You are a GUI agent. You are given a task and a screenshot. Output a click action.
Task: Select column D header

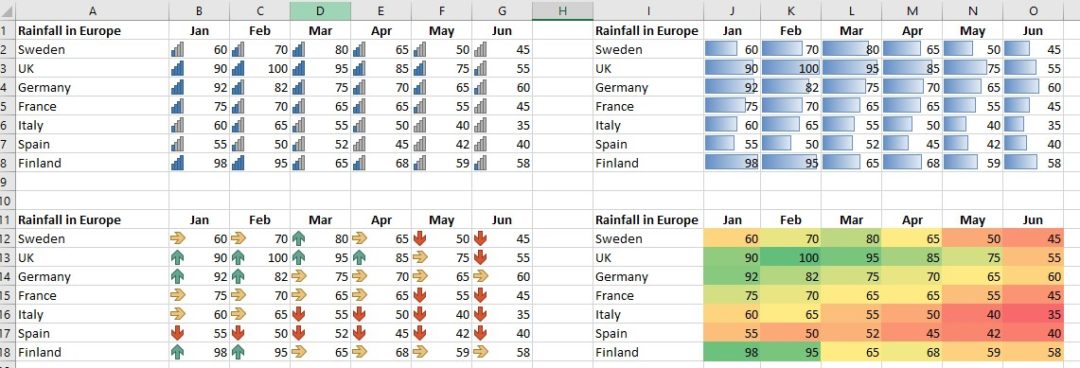tap(320, 10)
